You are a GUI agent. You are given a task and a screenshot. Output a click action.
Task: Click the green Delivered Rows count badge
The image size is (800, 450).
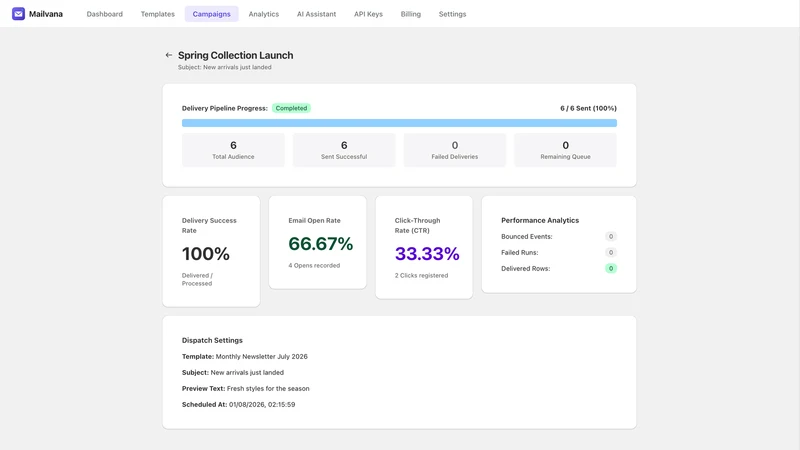tap(611, 268)
